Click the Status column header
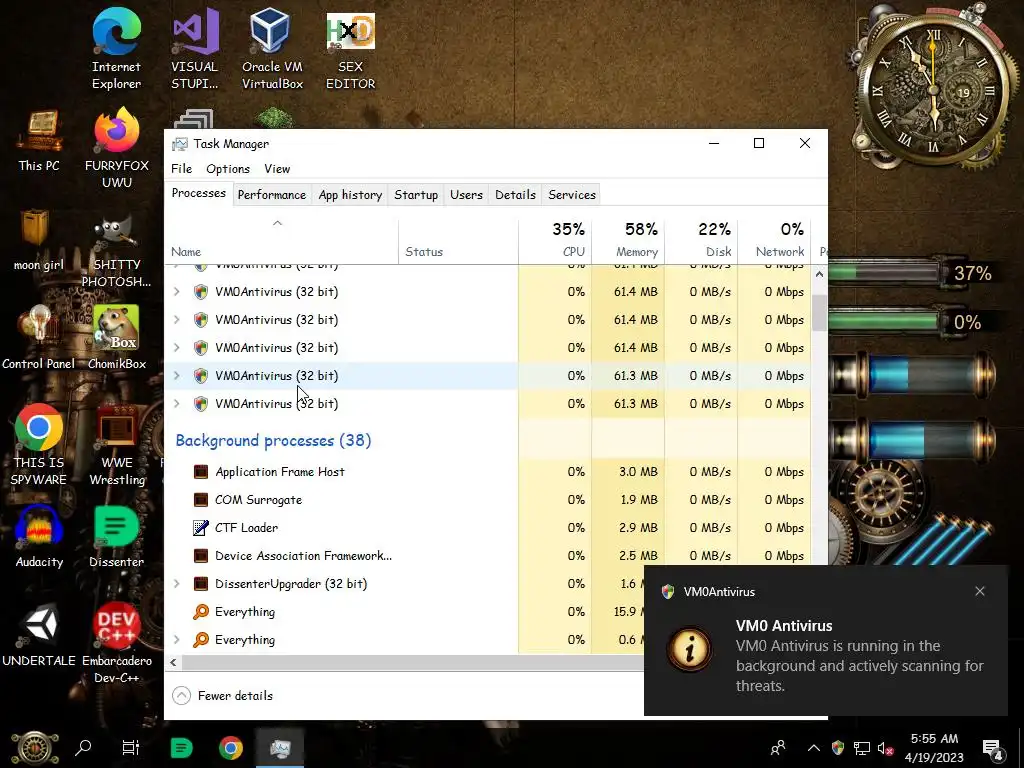 [x=458, y=240]
